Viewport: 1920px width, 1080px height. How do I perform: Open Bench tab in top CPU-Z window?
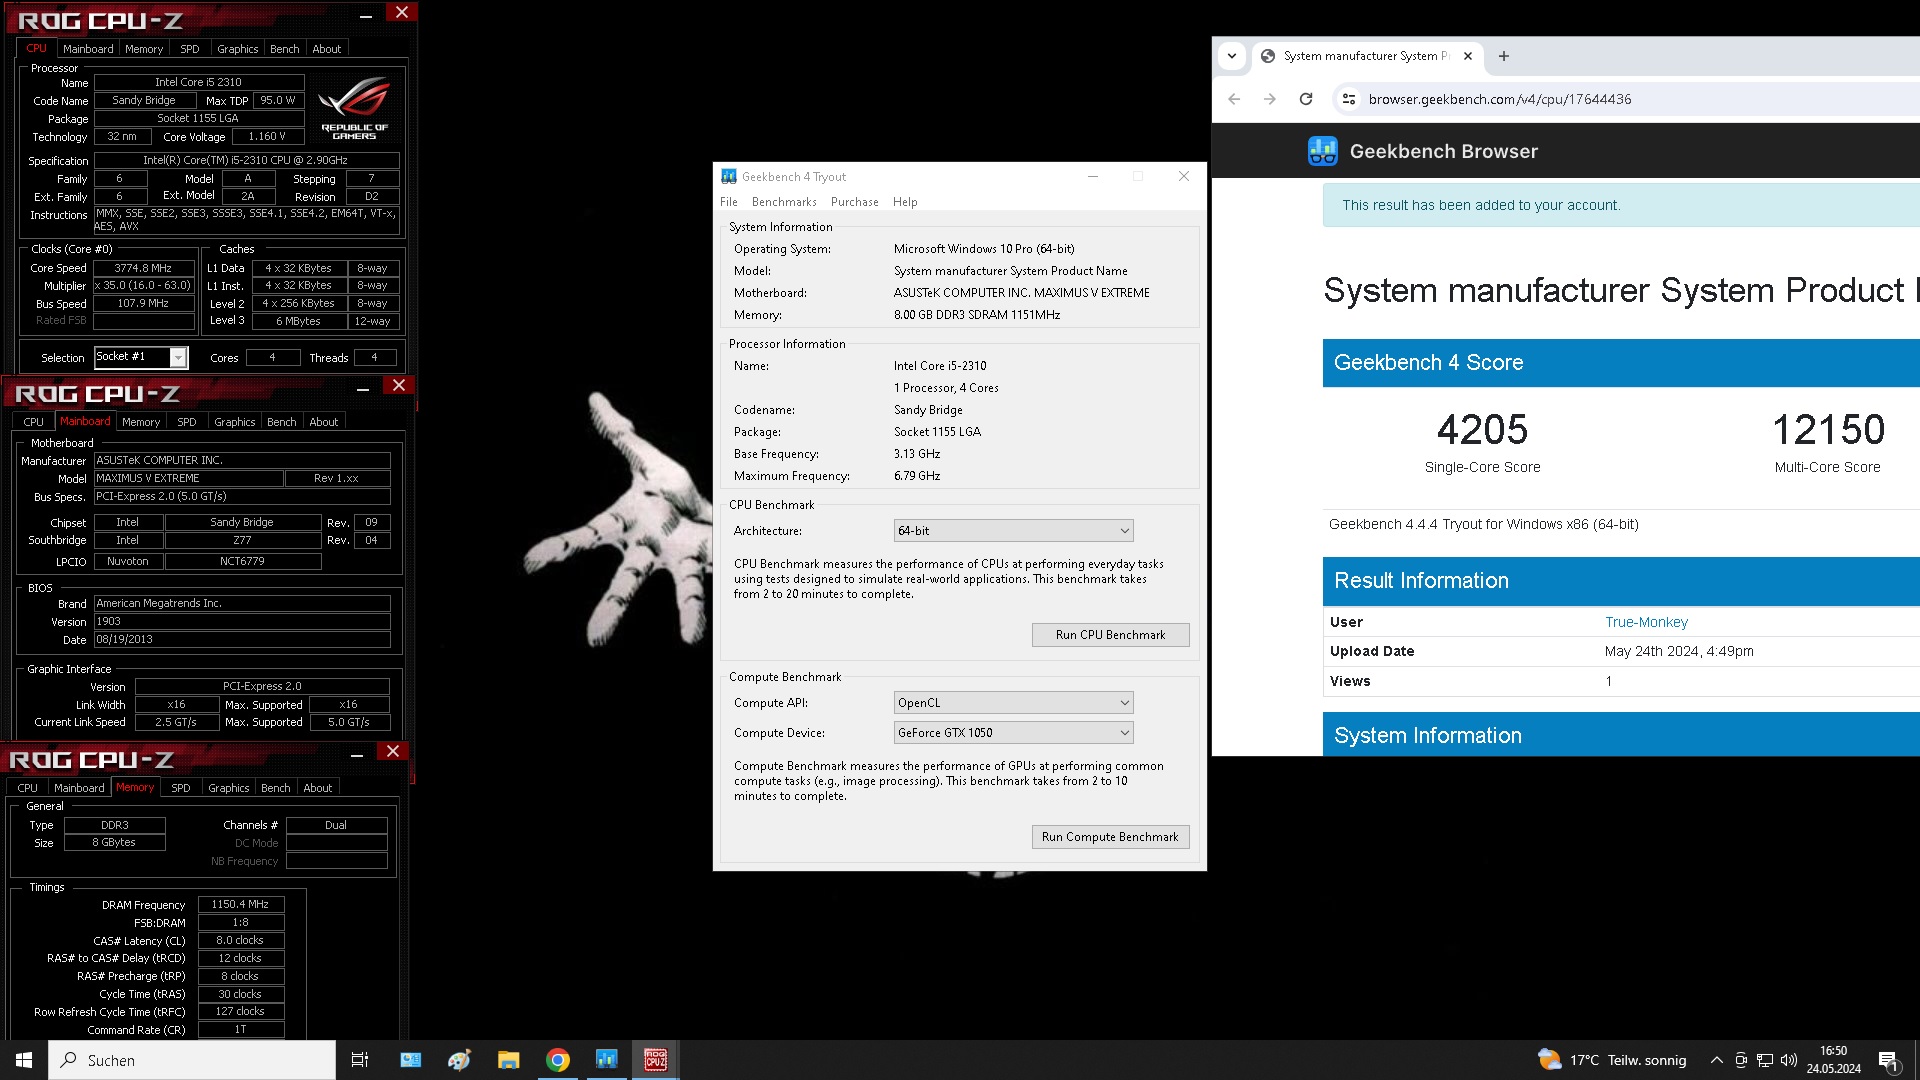pyautogui.click(x=285, y=49)
